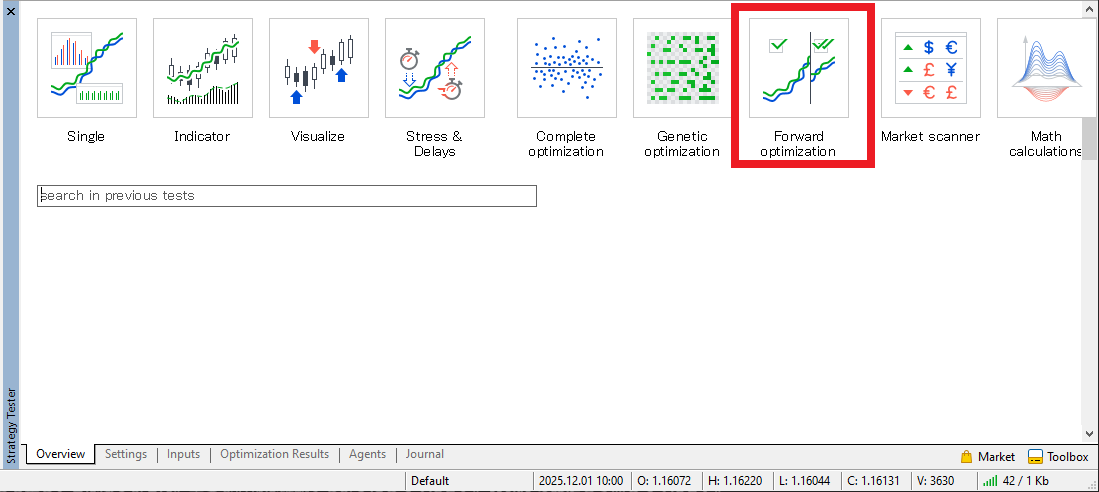Open the Single test mode icon

point(87,68)
